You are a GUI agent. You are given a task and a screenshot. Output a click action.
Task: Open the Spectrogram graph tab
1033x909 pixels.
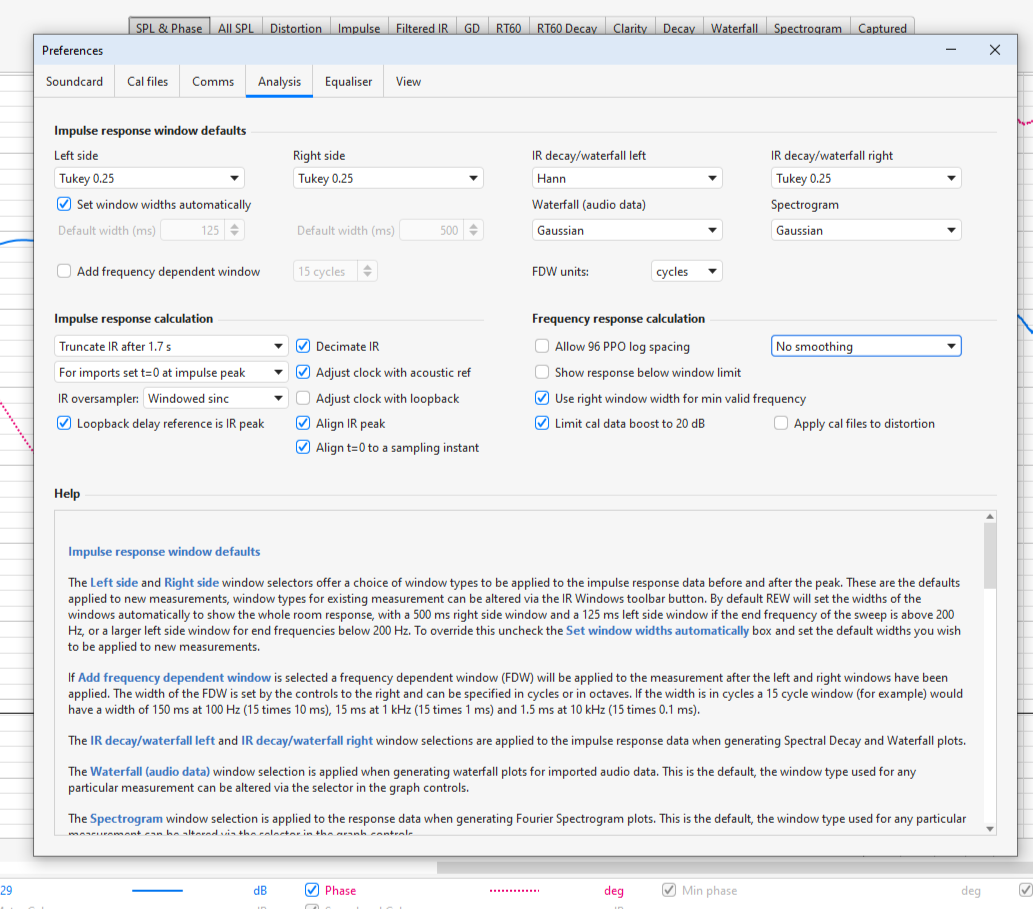pos(808,28)
